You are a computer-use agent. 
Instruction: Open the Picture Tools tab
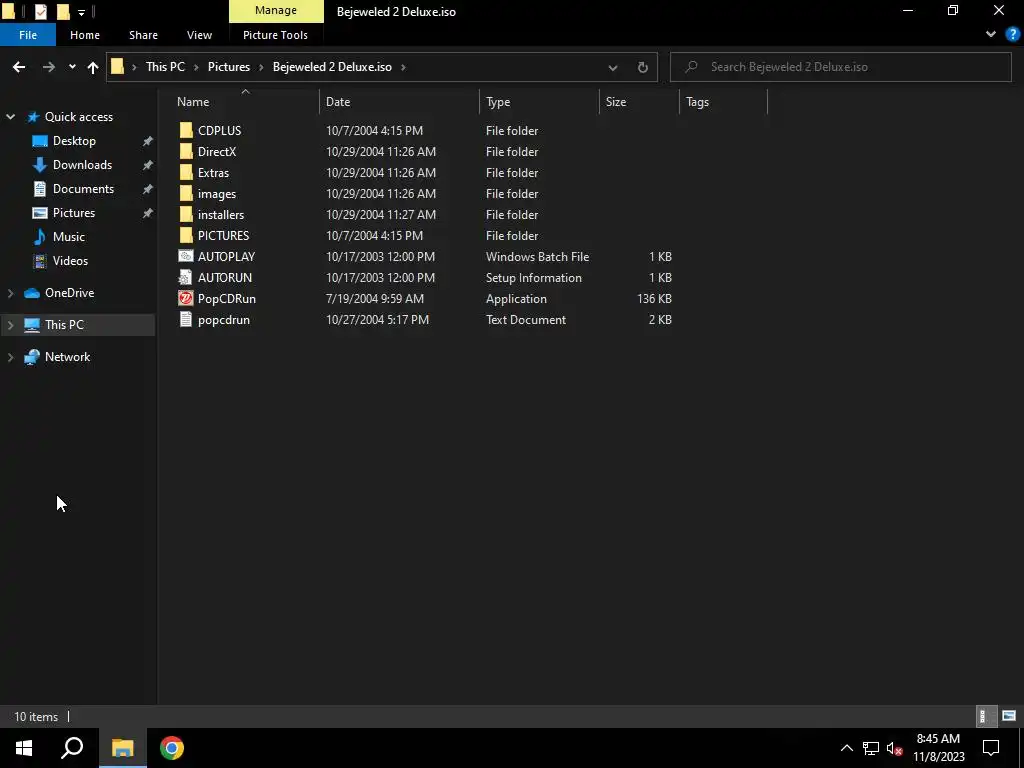(275, 35)
